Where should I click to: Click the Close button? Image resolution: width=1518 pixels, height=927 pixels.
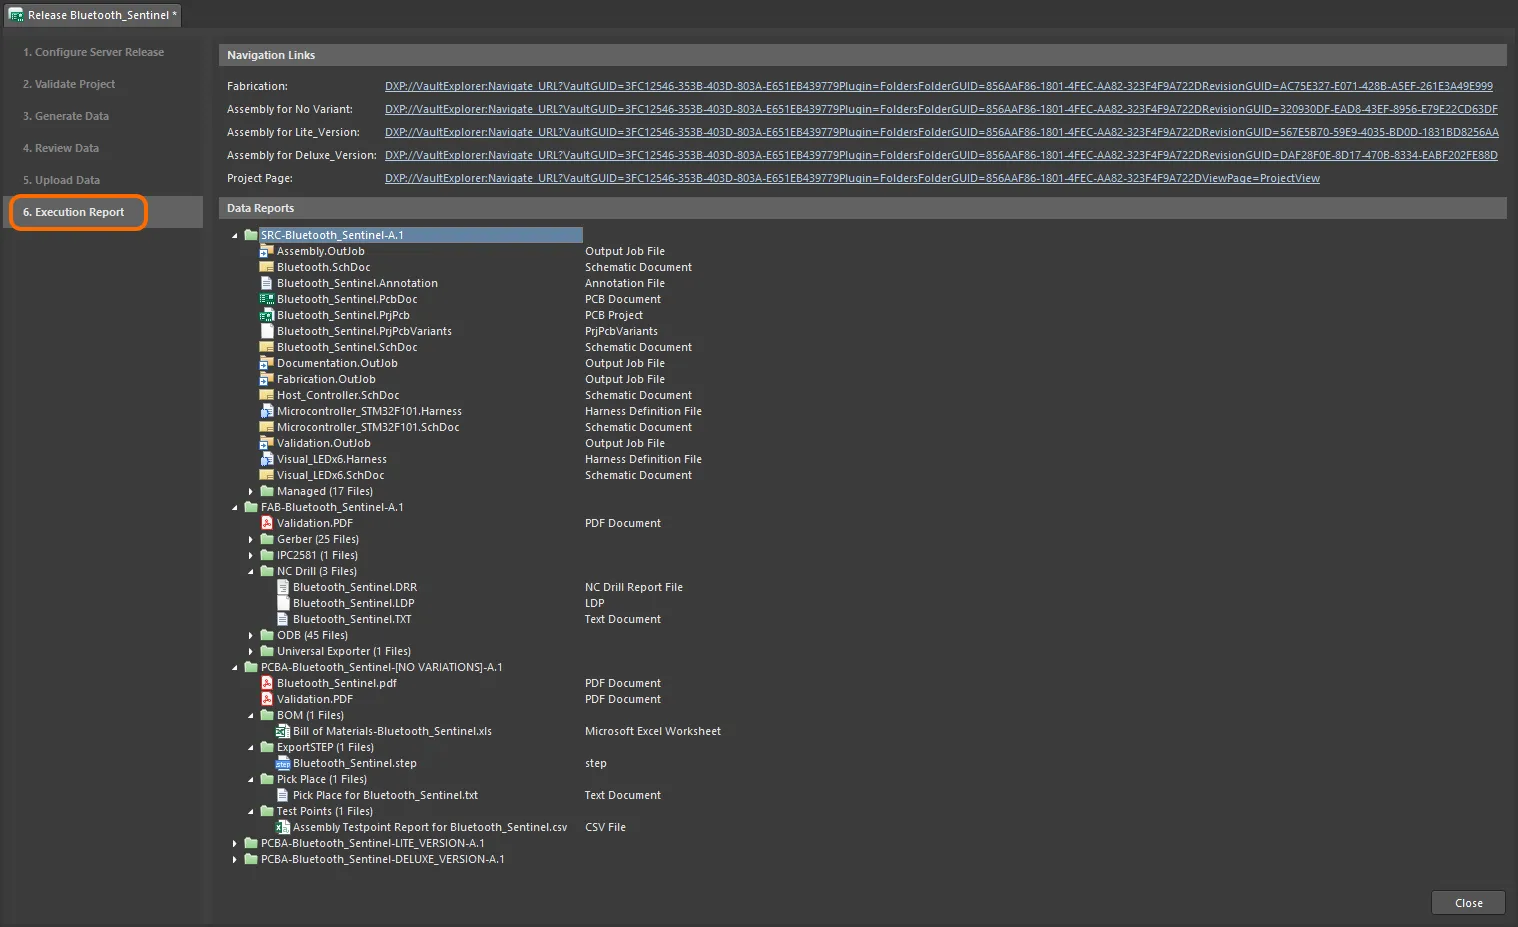click(x=1468, y=903)
